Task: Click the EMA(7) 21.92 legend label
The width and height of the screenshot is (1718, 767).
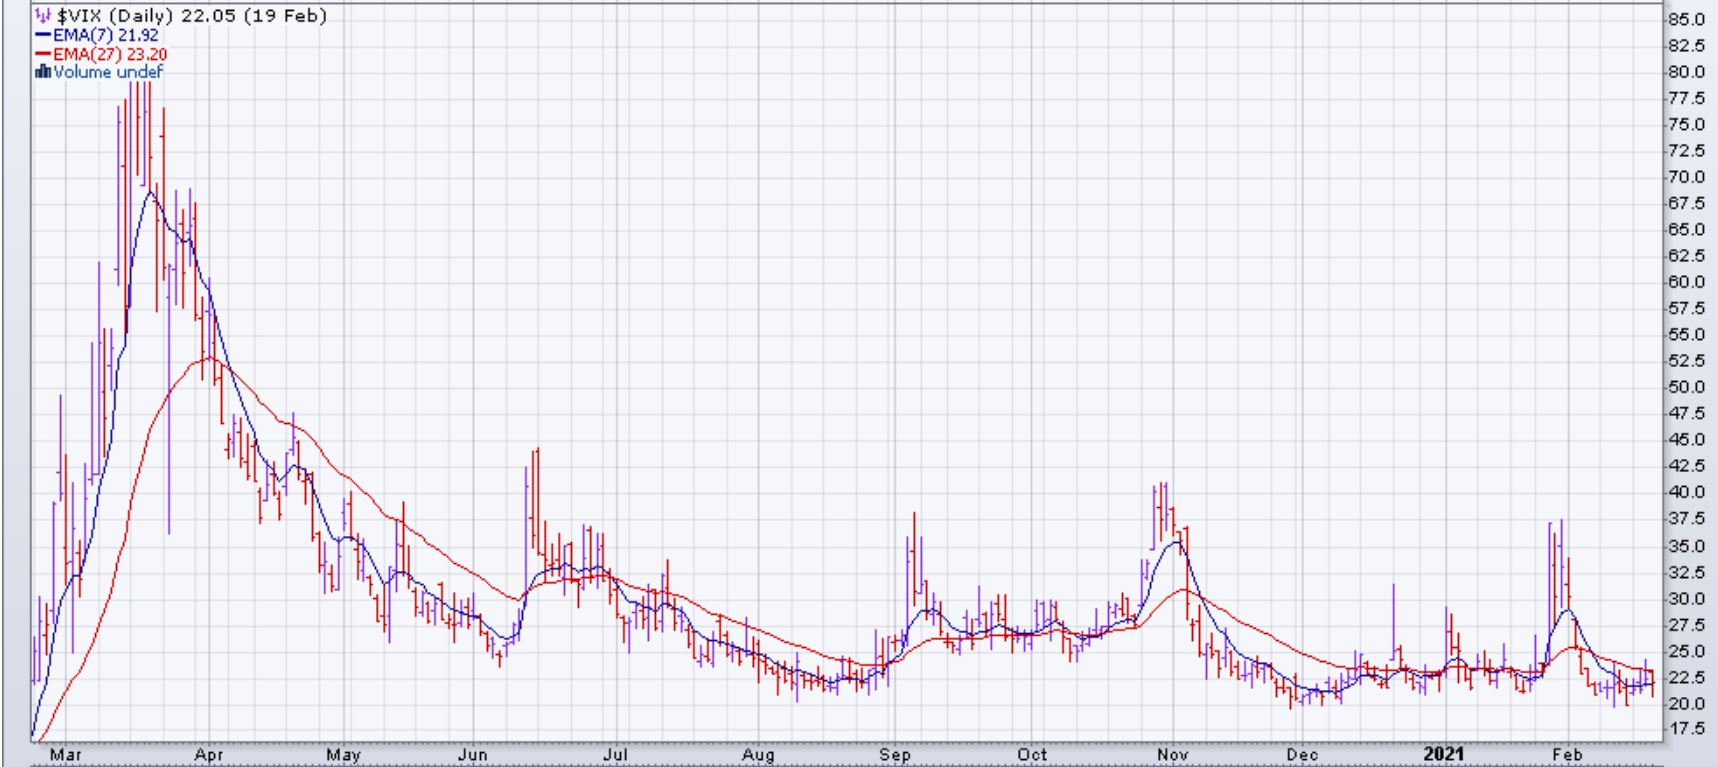Action: click(105, 35)
